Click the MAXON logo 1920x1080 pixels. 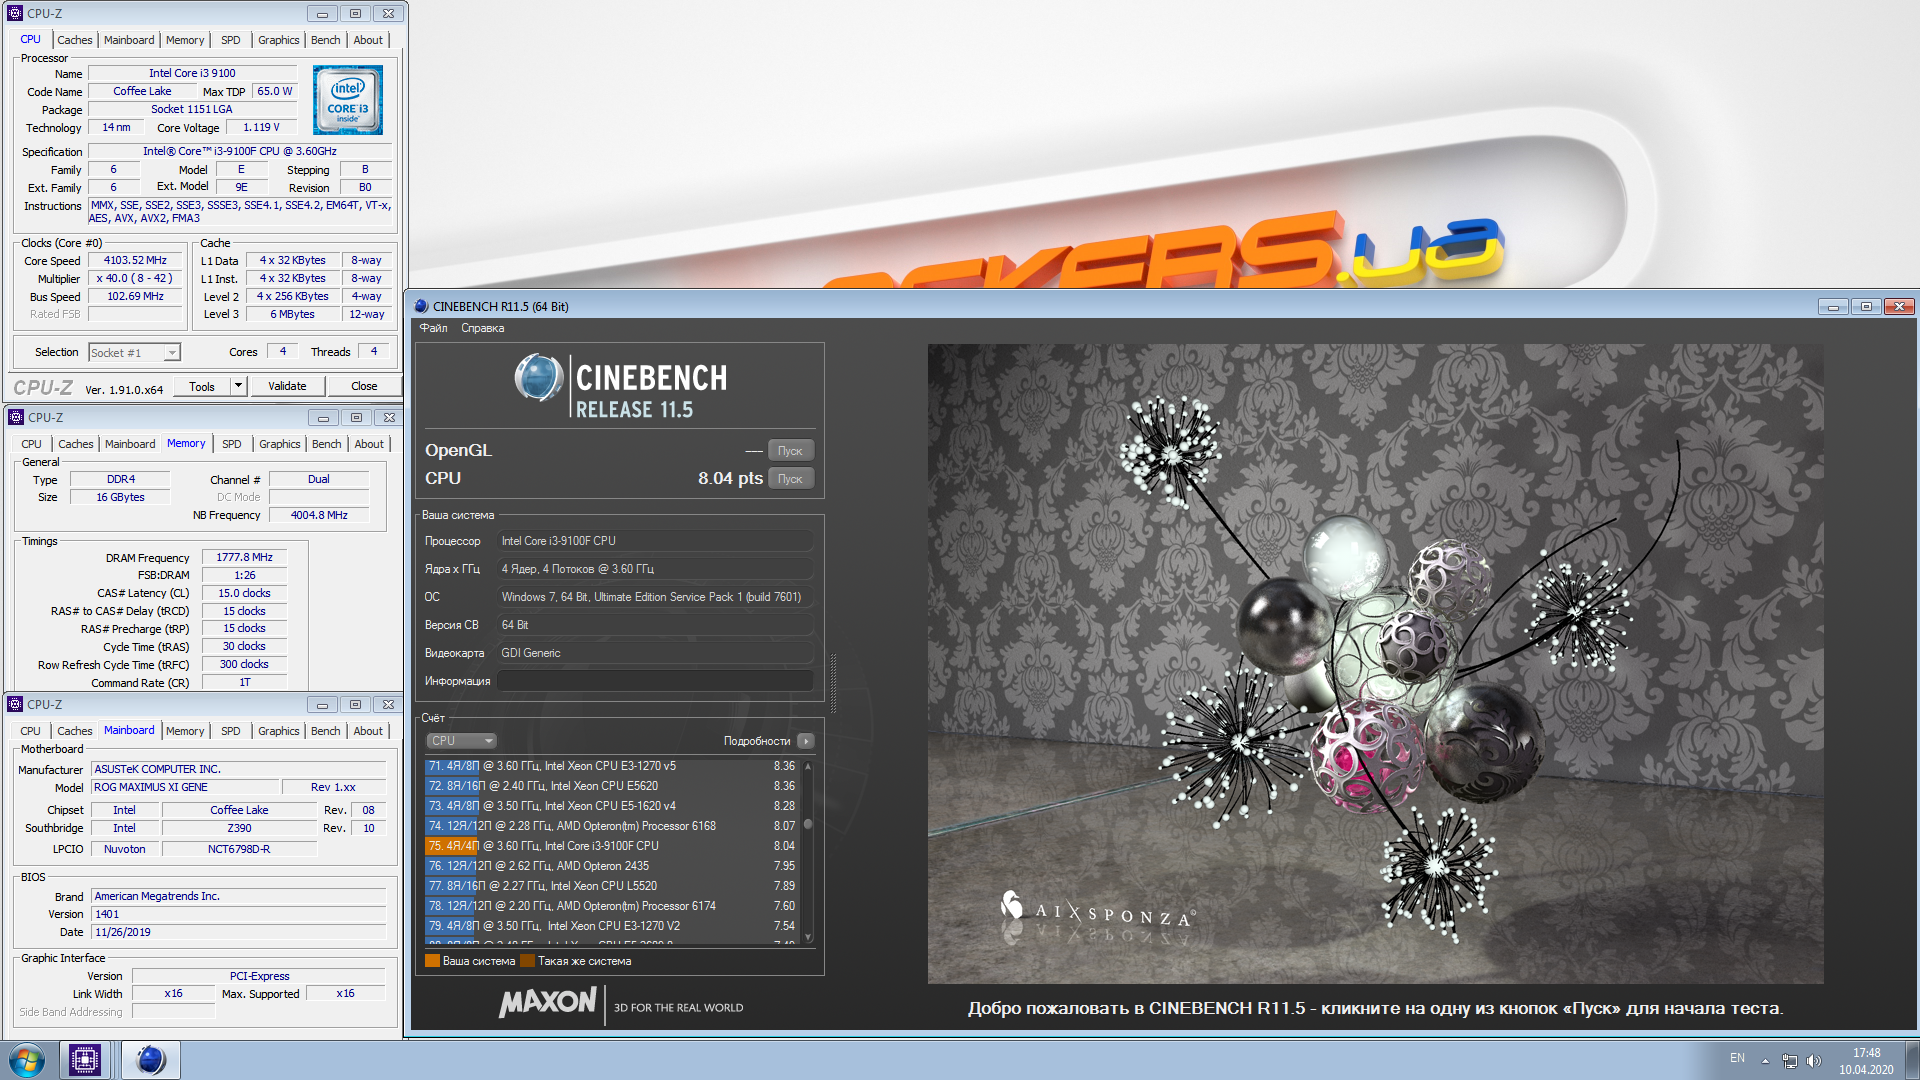pos(548,1002)
